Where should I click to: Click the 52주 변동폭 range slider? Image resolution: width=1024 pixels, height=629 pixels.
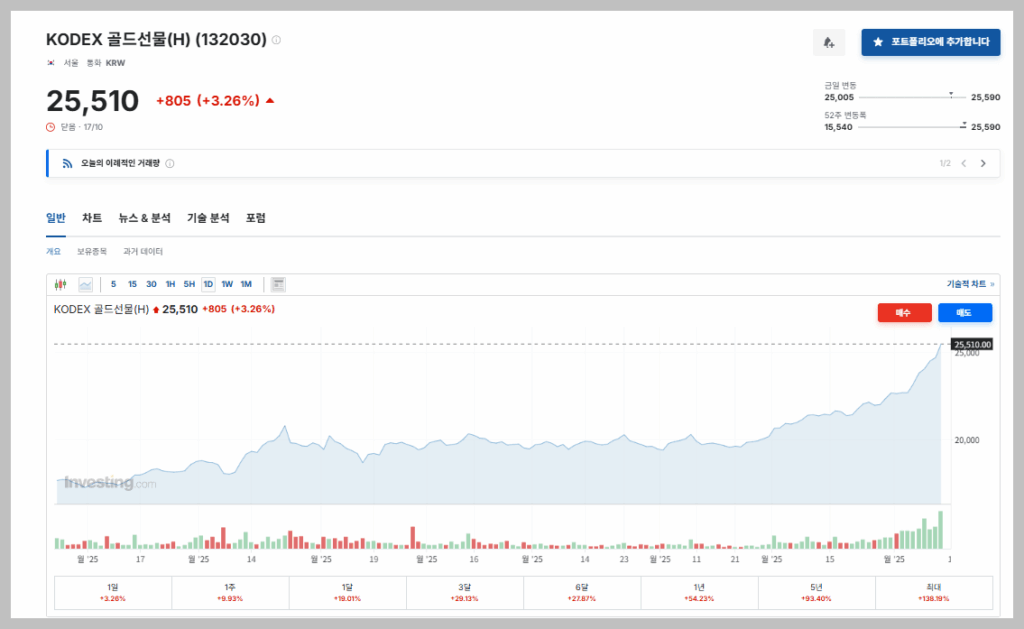click(x=911, y=127)
